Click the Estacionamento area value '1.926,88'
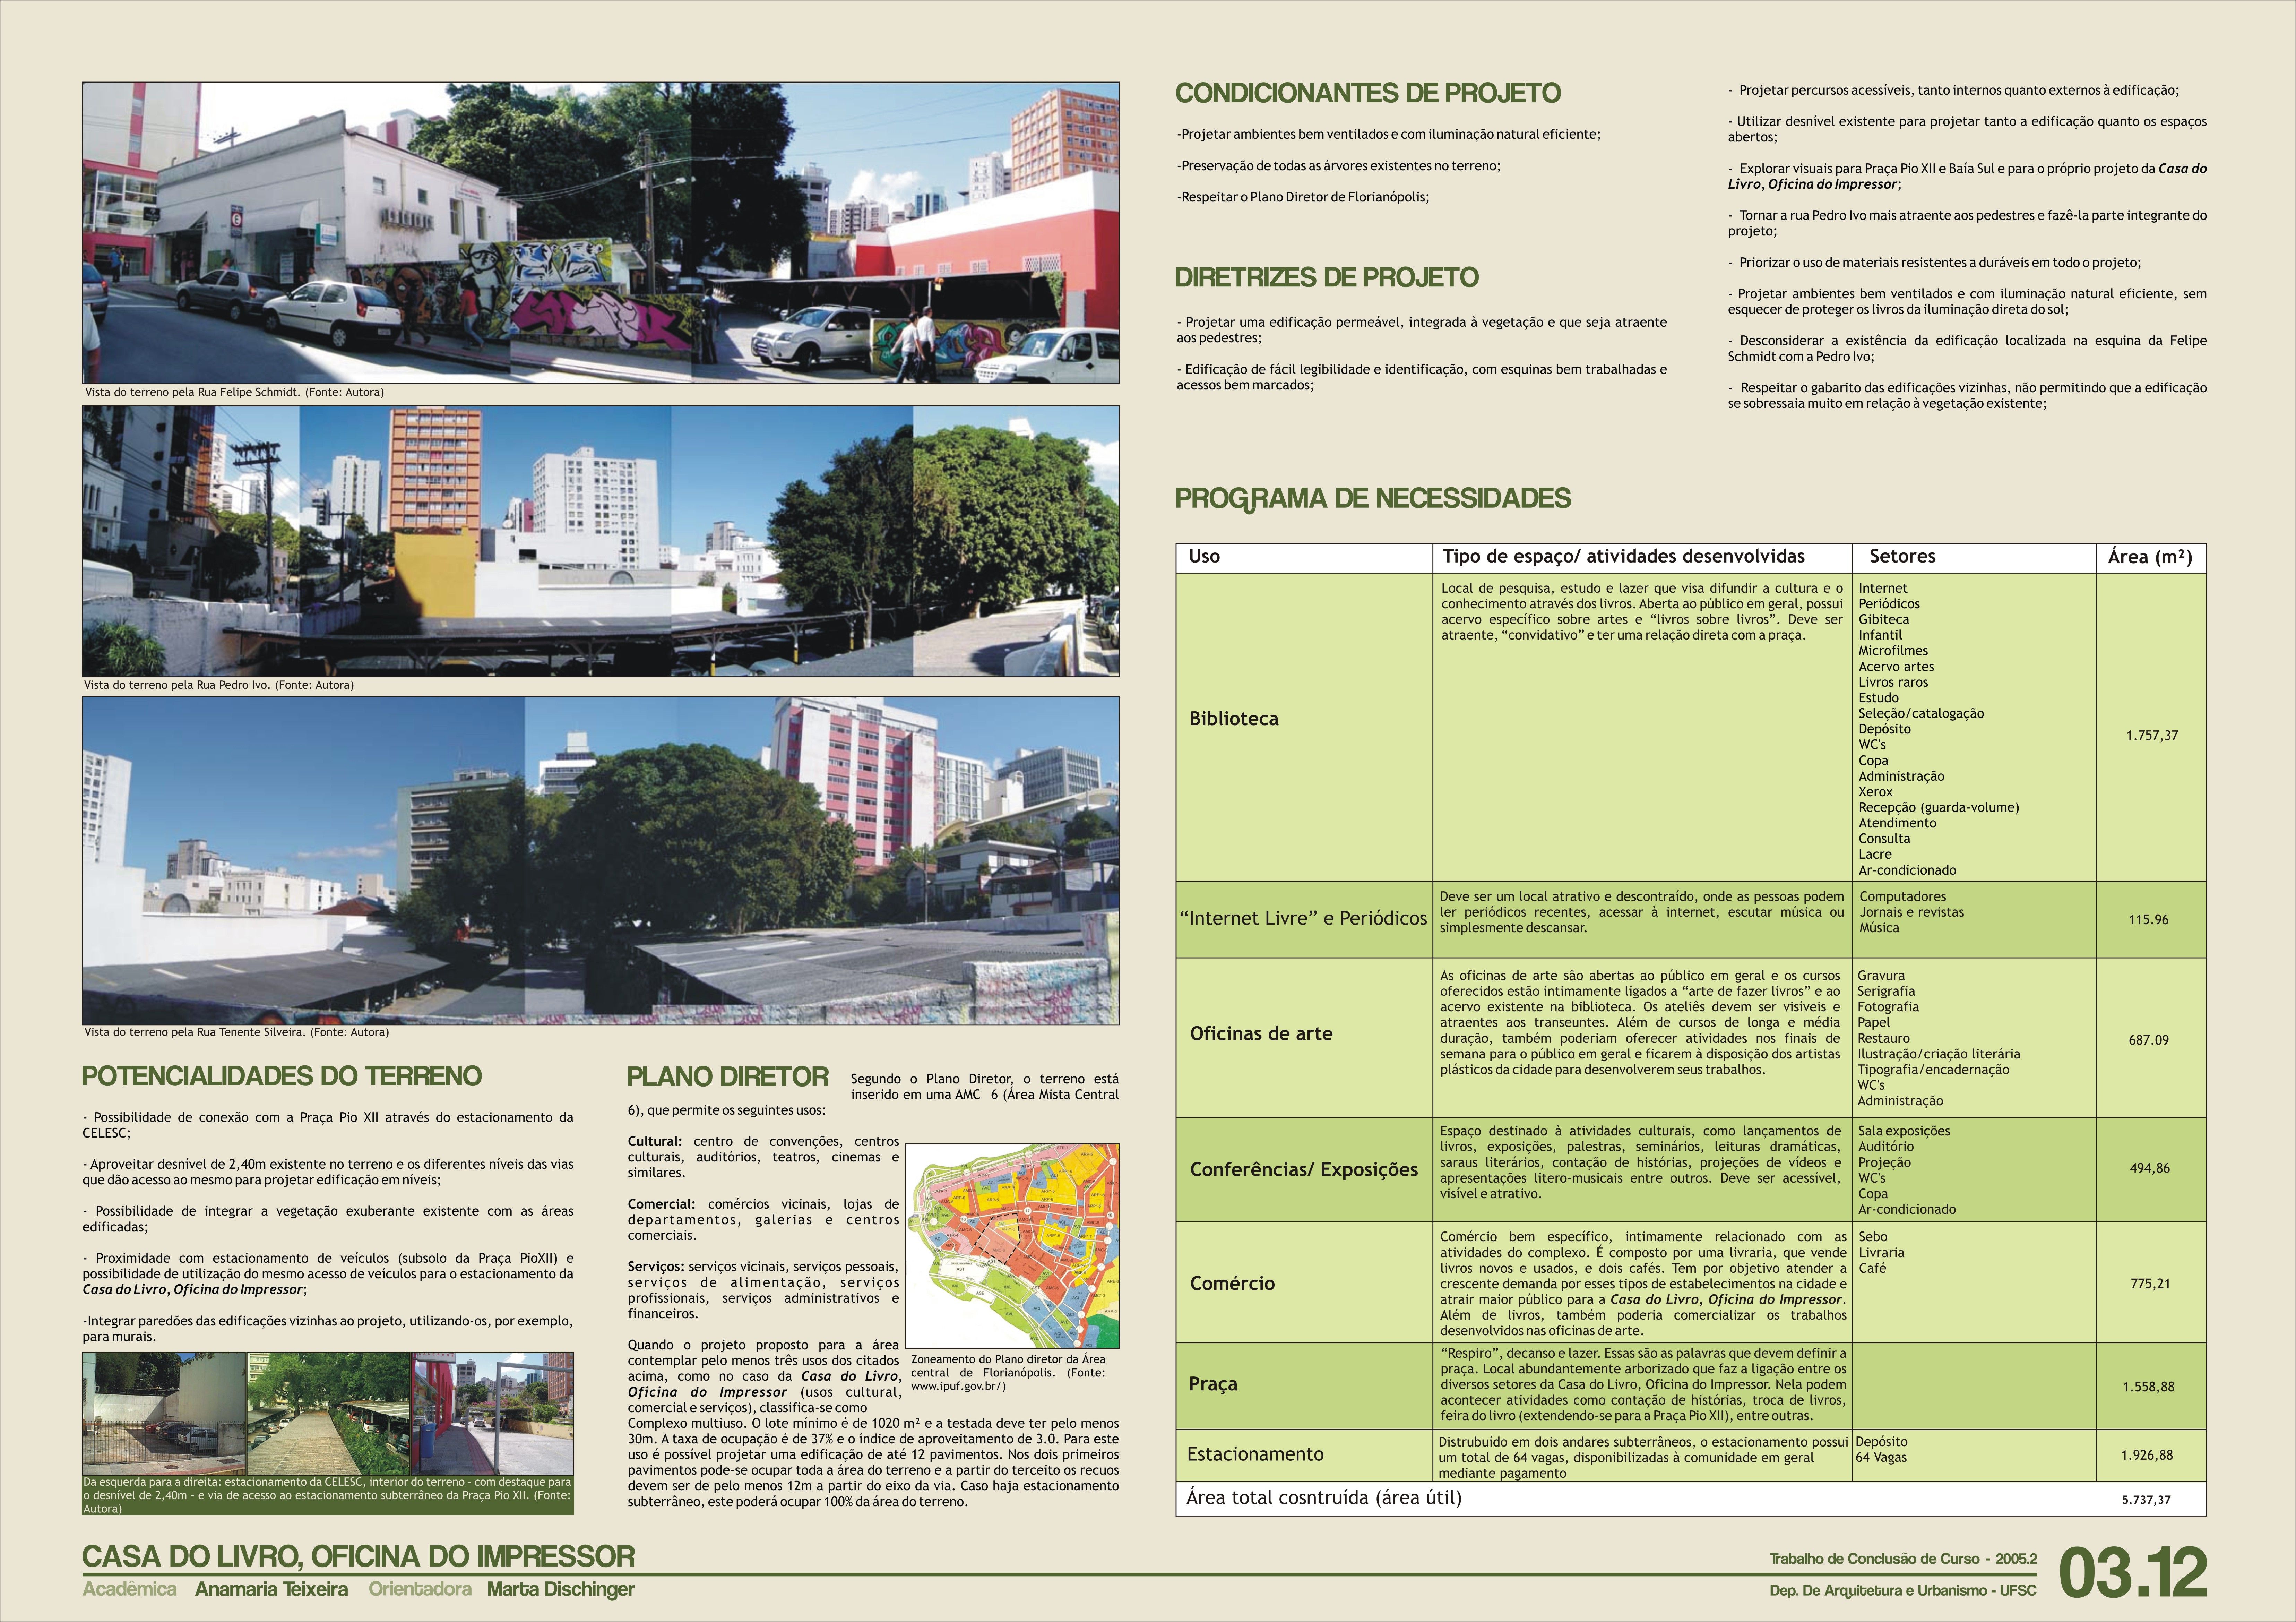Screen dimensions: 2296x1622 click(x=2147, y=1455)
